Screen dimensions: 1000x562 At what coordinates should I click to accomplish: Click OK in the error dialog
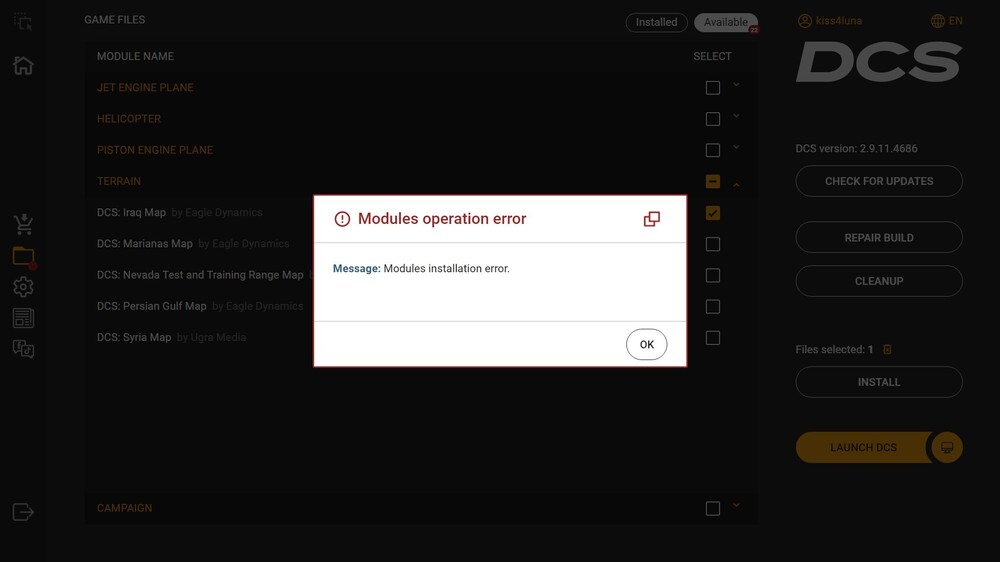646,344
